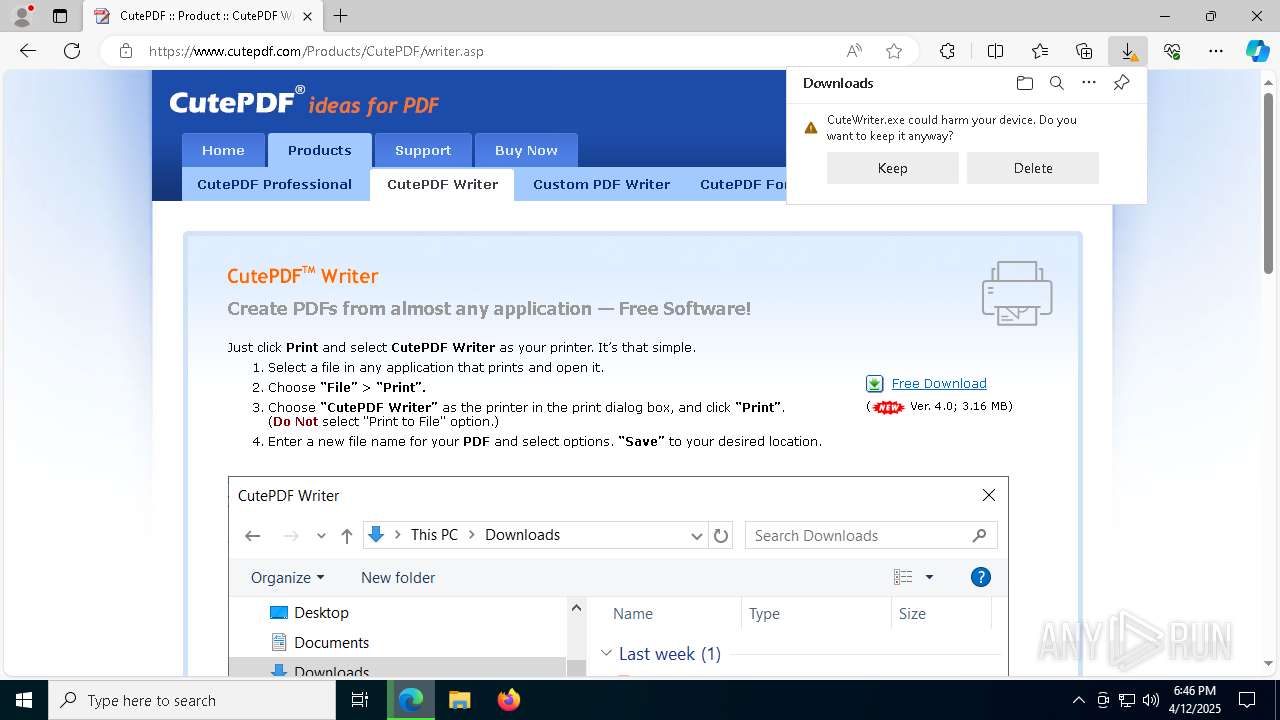The width and height of the screenshot is (1280, 720).
Task: Open Favorites list icon
Action: click(1040, 51)
